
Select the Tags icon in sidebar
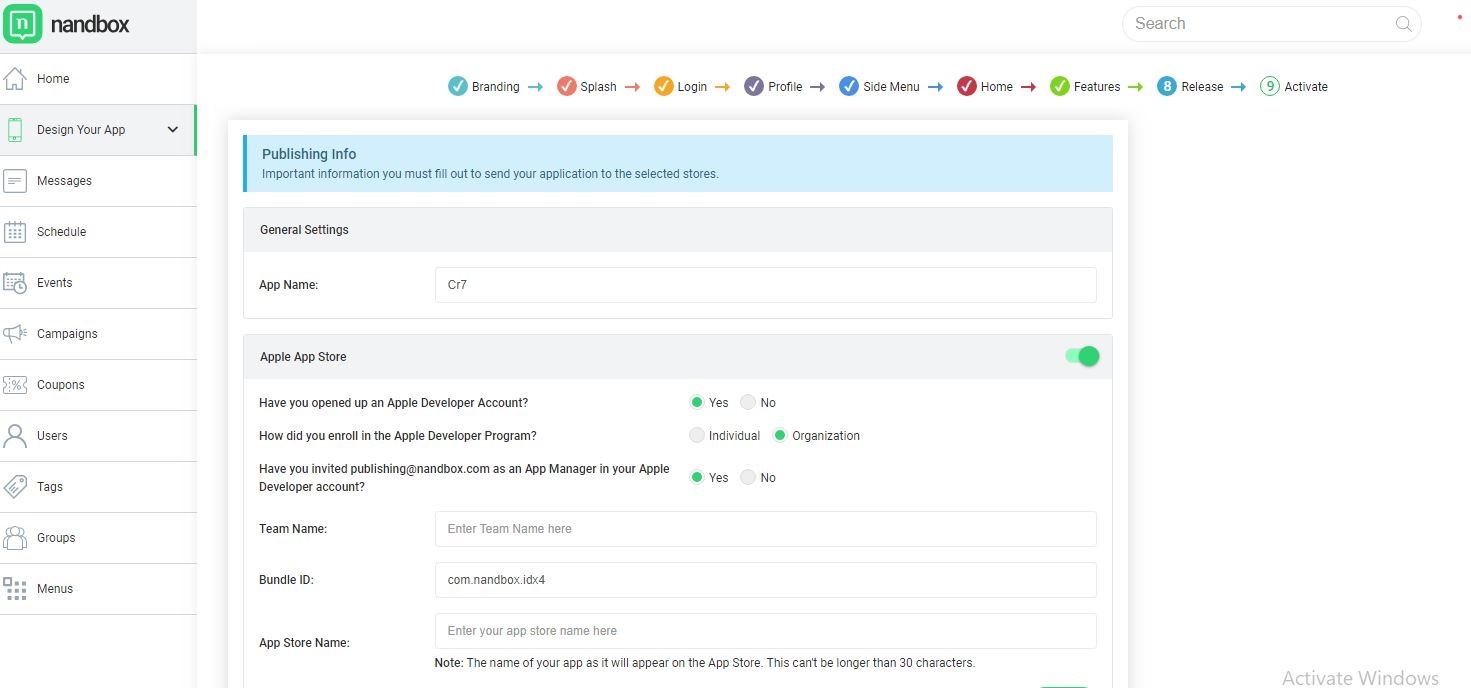click(x=15, y=487)
